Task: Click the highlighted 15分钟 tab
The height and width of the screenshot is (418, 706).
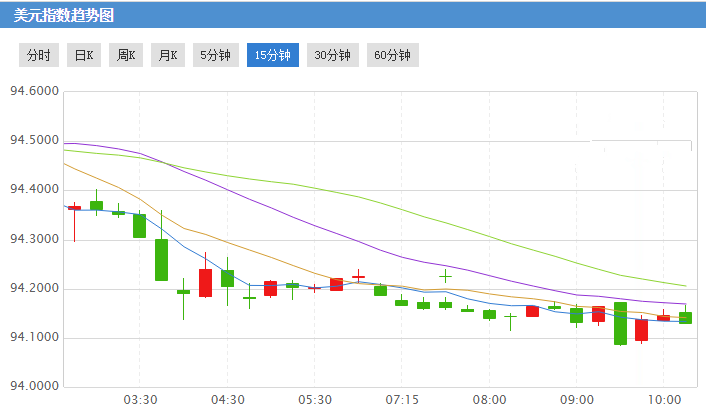Action: [272, 55]
